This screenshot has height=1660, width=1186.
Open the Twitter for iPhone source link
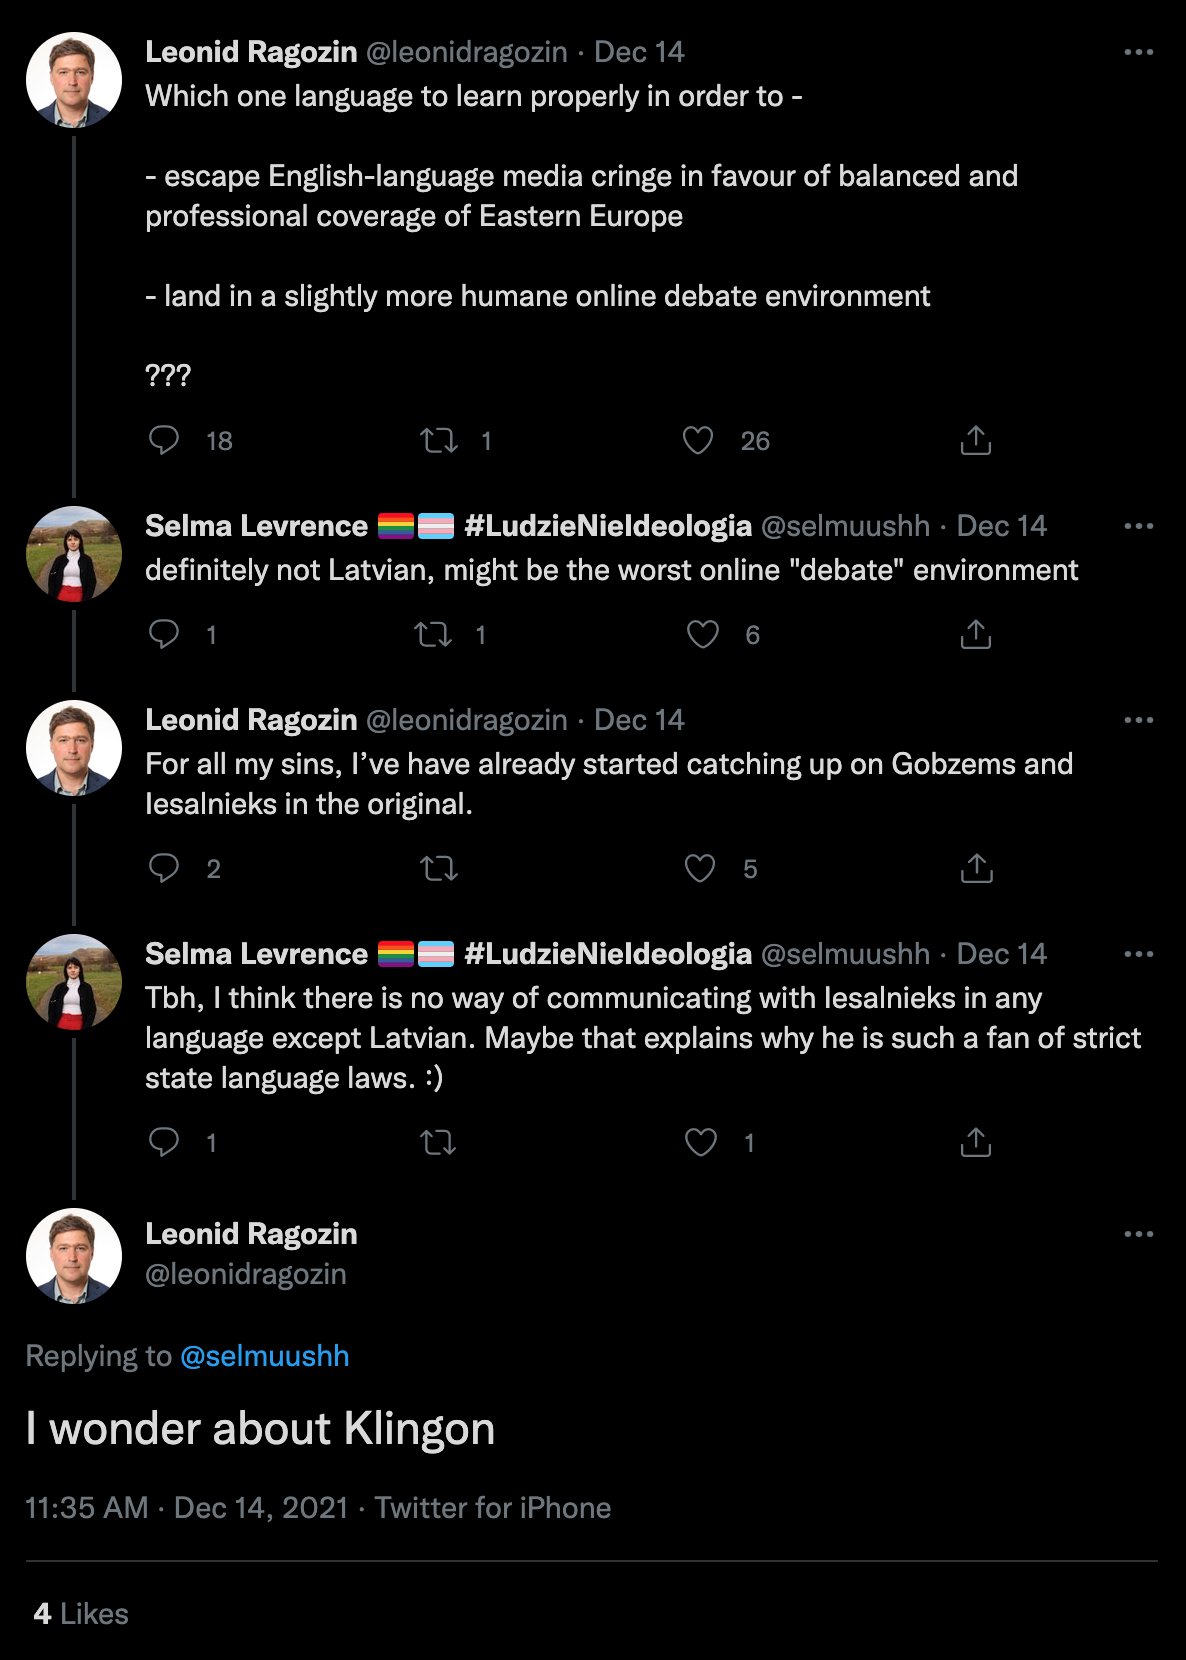click(493, 1508)
